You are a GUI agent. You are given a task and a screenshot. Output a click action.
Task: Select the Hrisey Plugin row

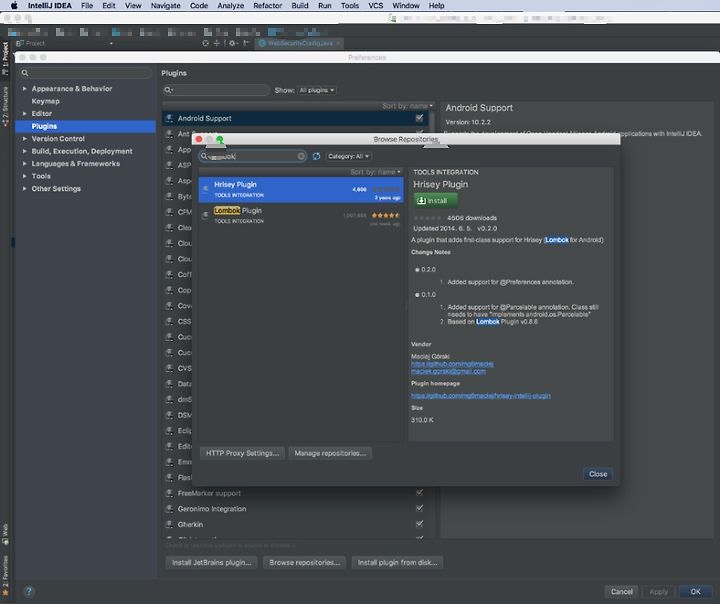pos(301,190)
